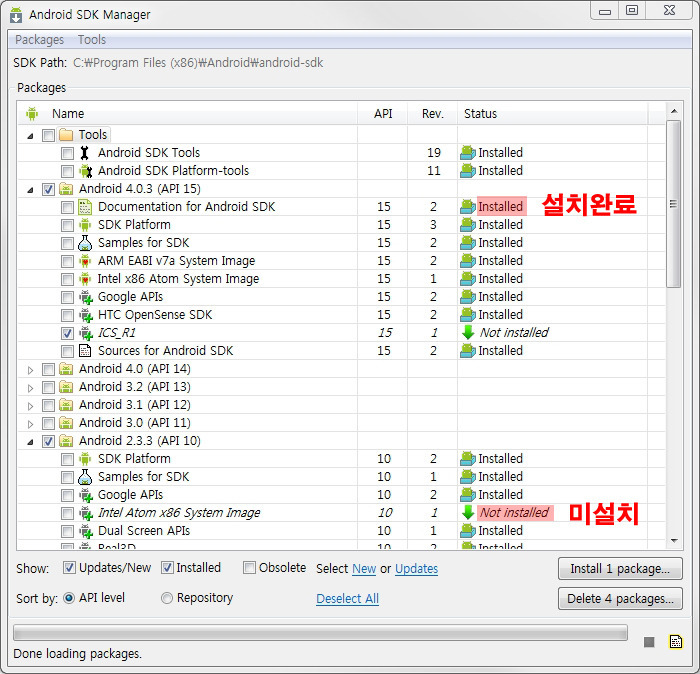Uncheck the Android 4.0.3 (API 15) checkbox
The height and width of the screenshot is (674, 700).
[48, 189]
